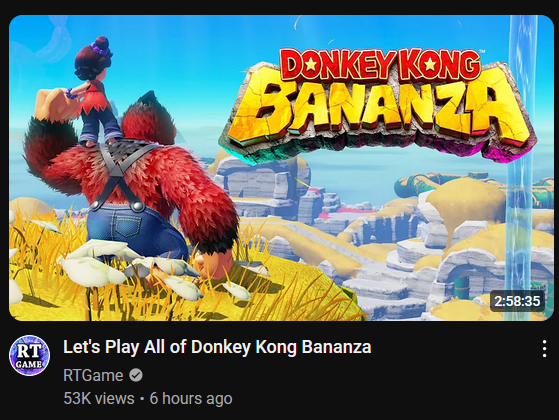Open the three-dot more options menu
This screenshot has width=559, height=420.
pyautogui.click(x=544, y=349)
